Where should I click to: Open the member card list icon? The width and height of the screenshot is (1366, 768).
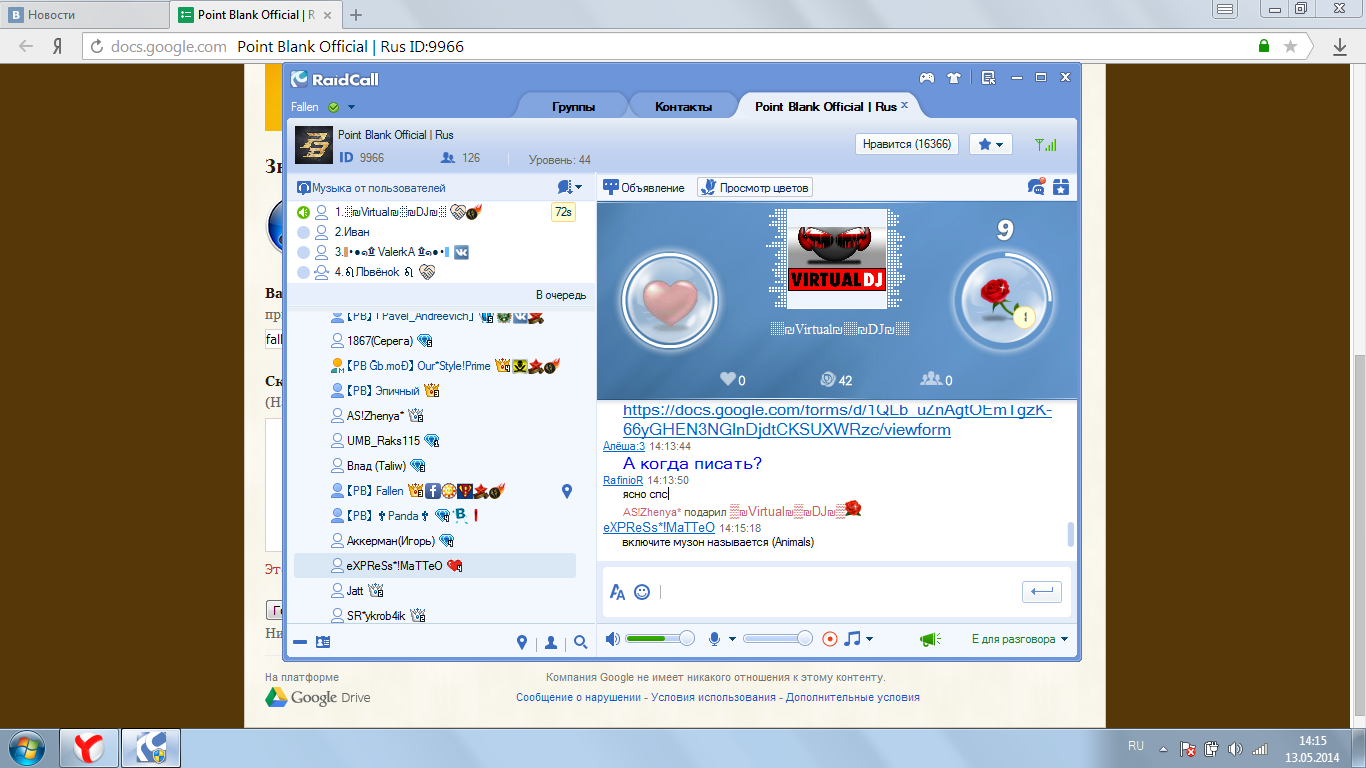[323, 642]
